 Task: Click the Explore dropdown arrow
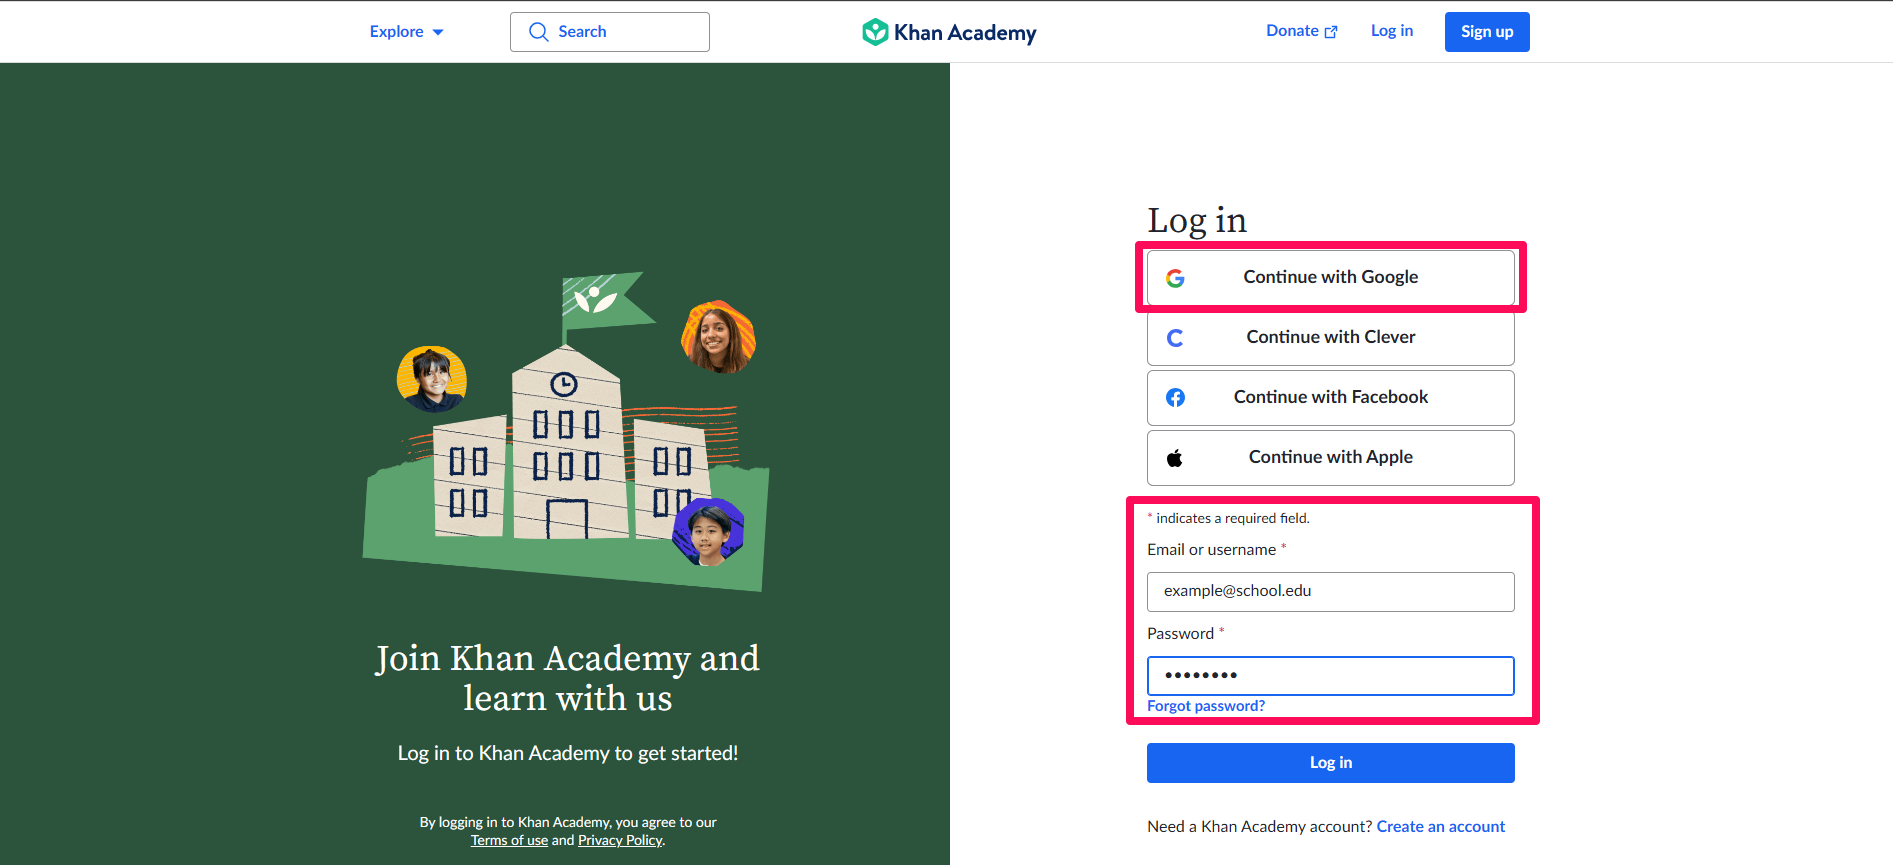(x=438, y=33)
